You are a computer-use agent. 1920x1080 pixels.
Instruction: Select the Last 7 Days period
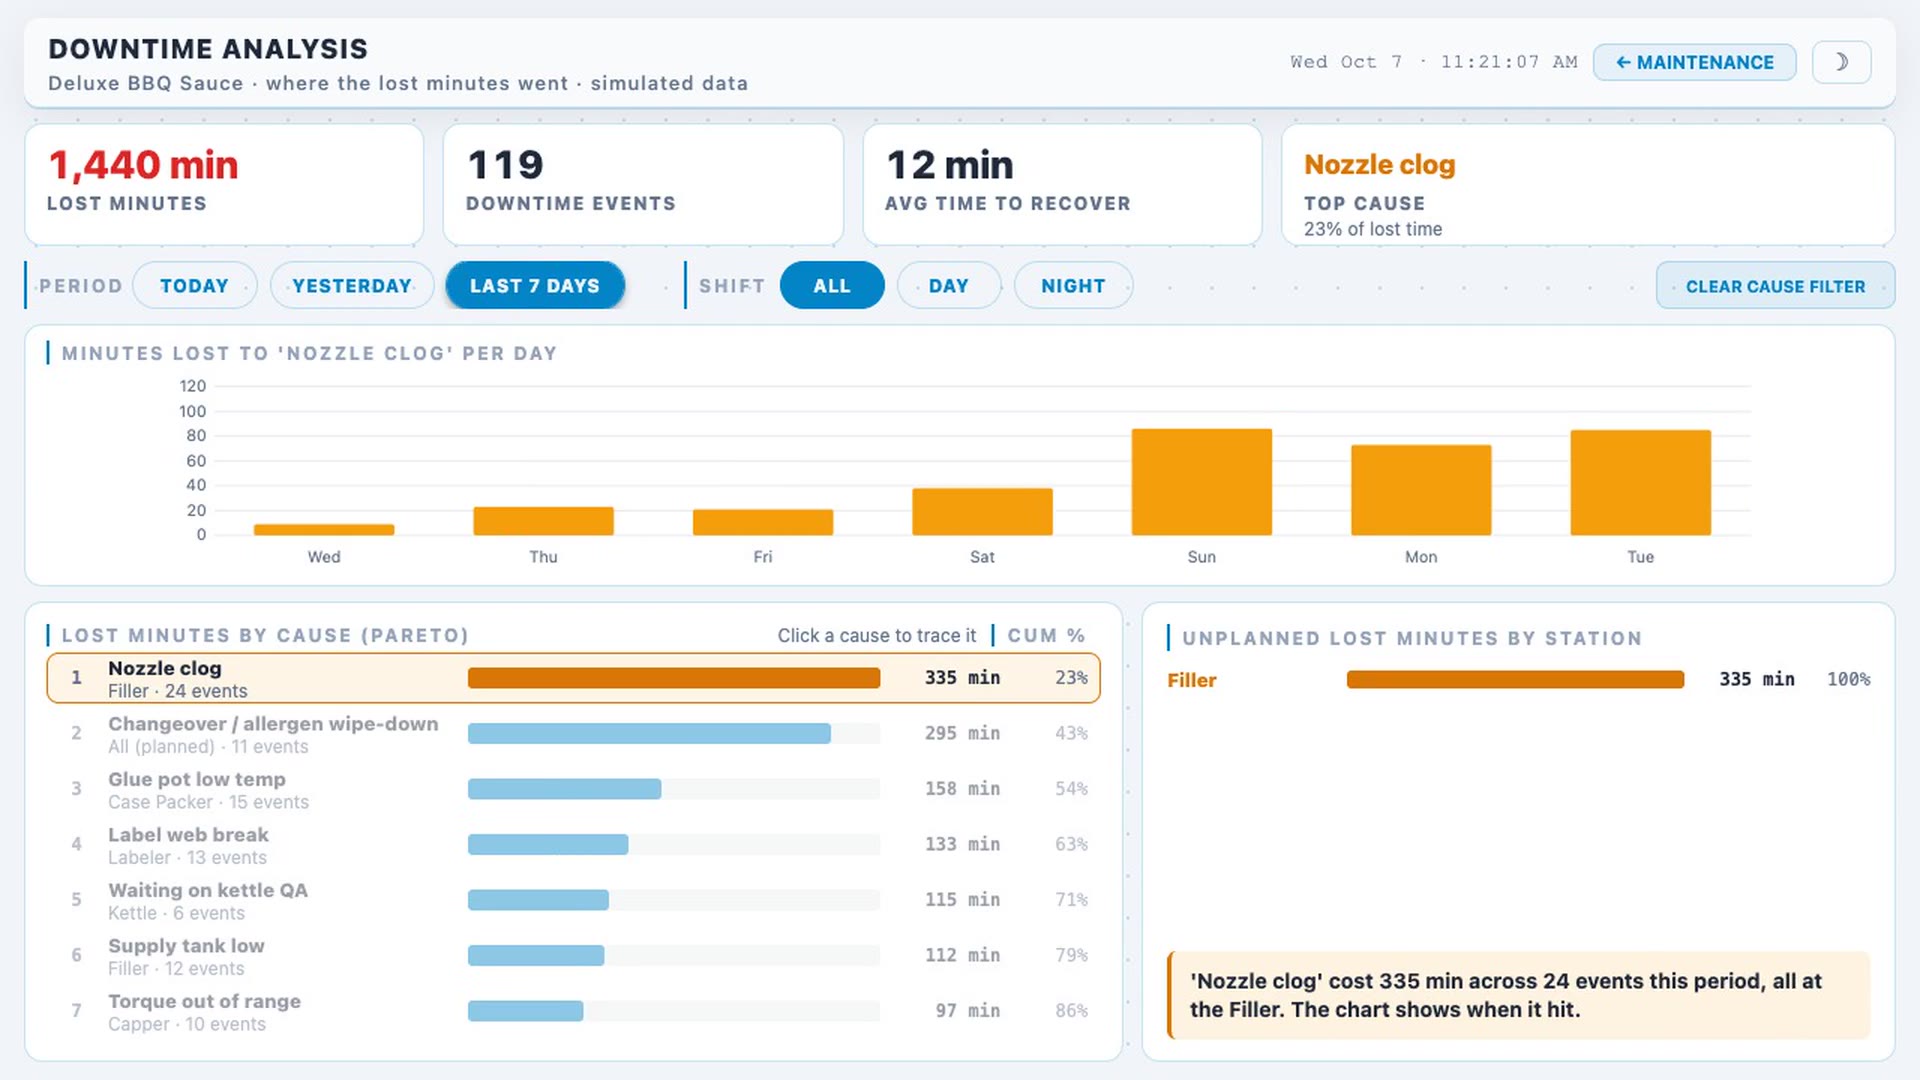click(x=535, y=286)
